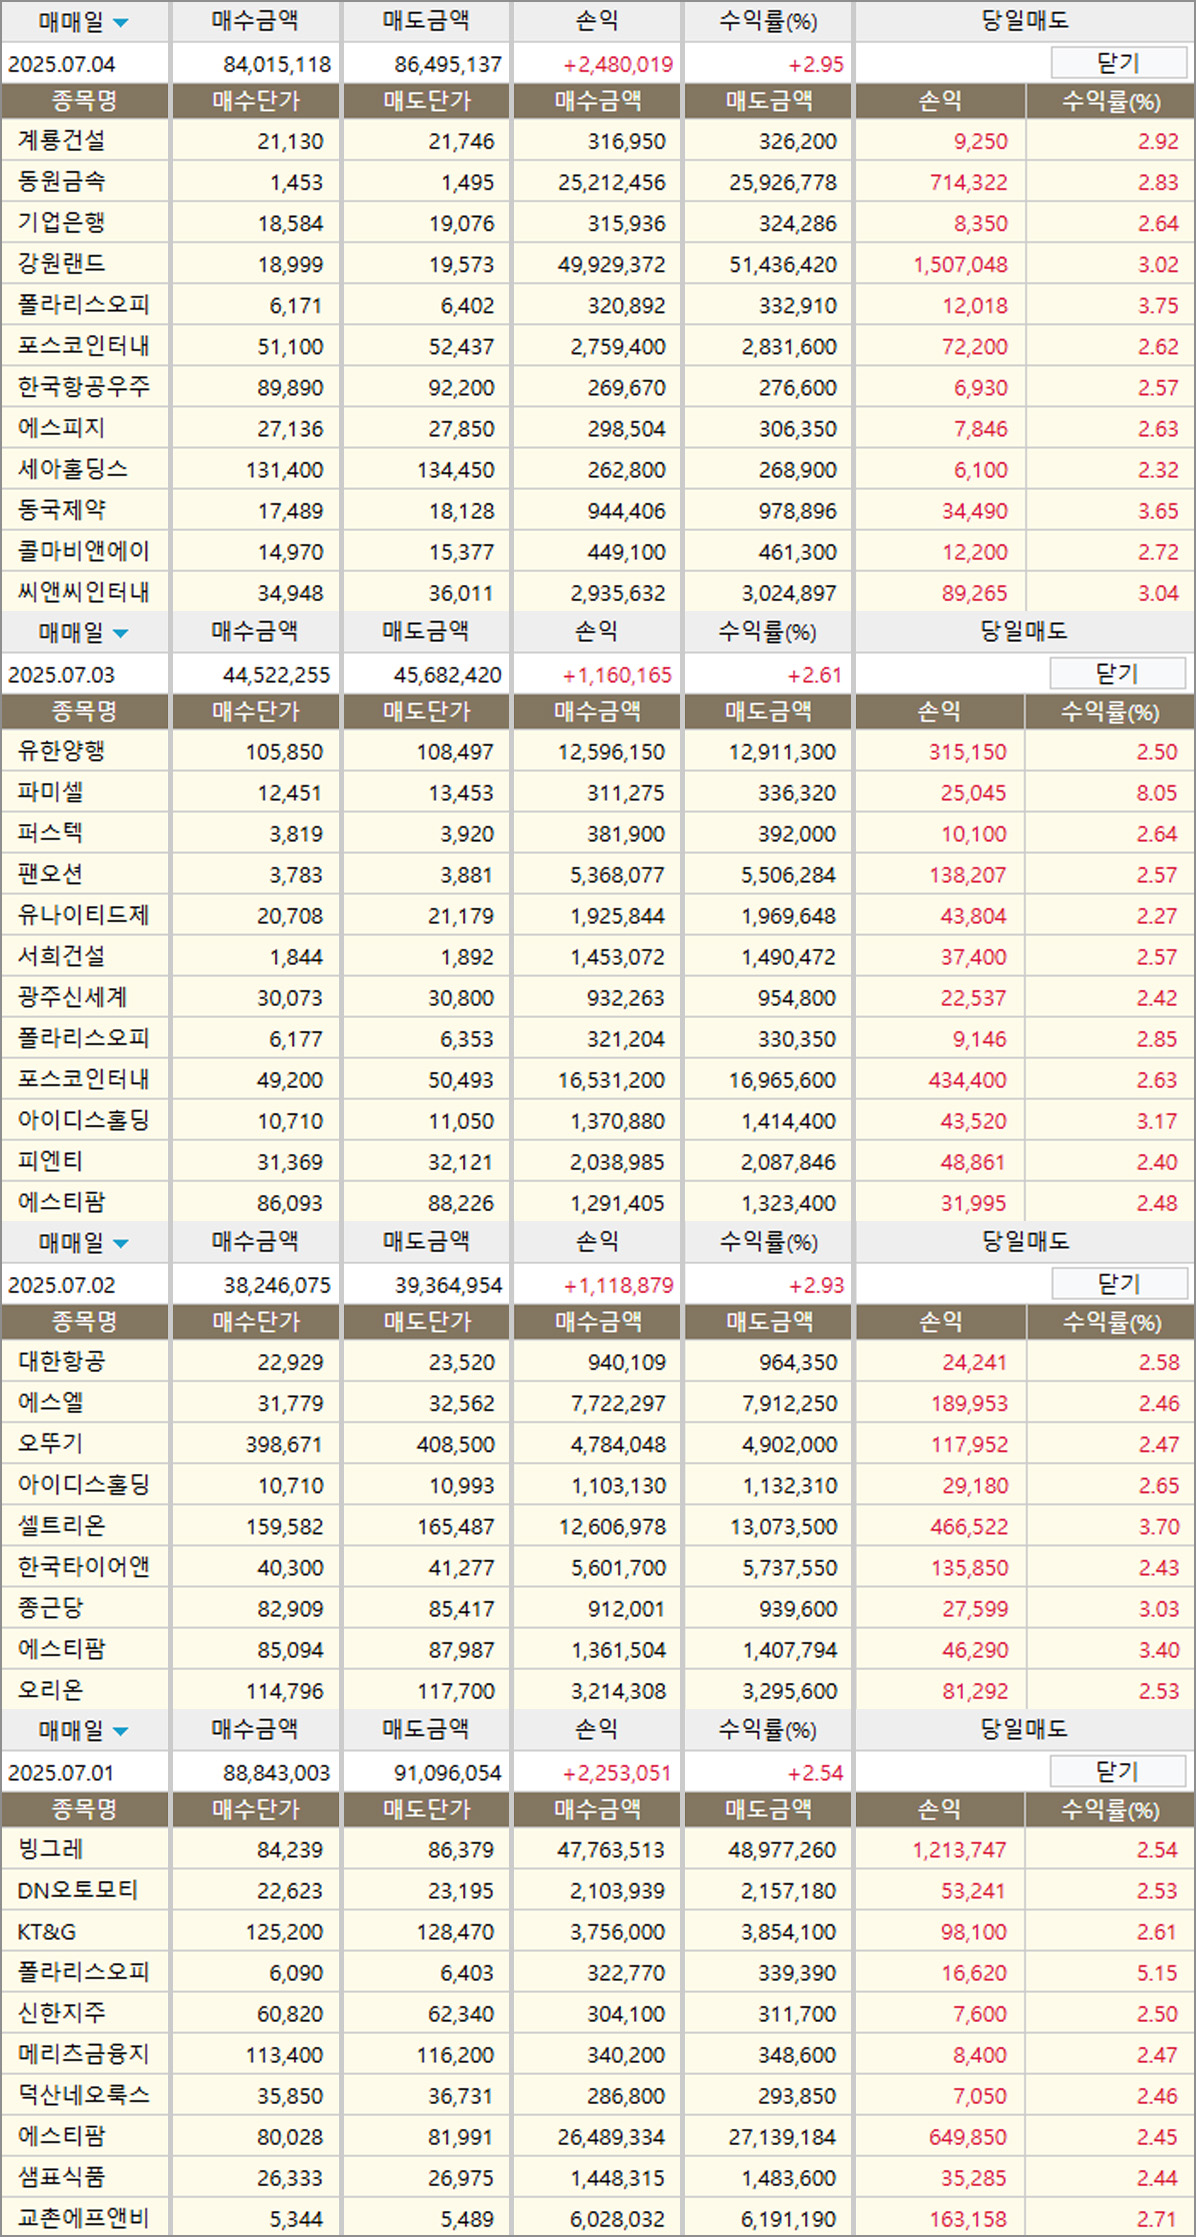Hit 닫기 on the 2025.07.02 row
1196x2237 pixels.
pos(1118,1284)
